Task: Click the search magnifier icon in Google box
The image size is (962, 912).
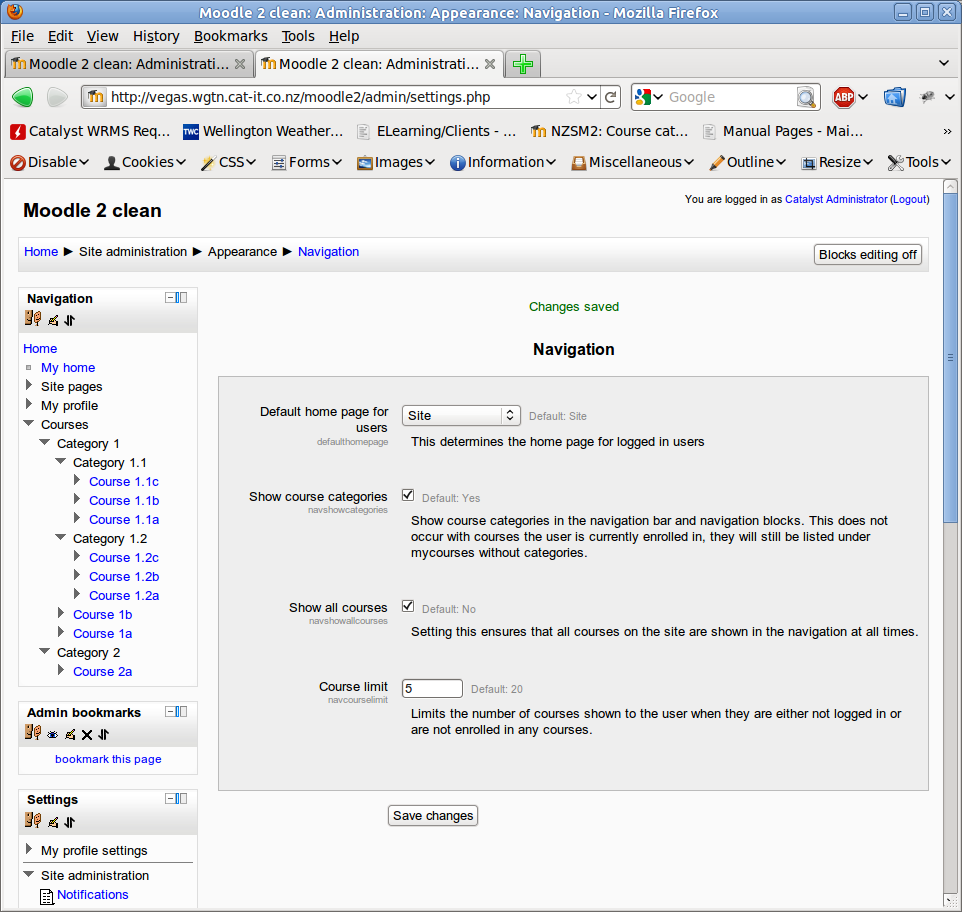Action: pyautogui.click(x=806, y=97)
